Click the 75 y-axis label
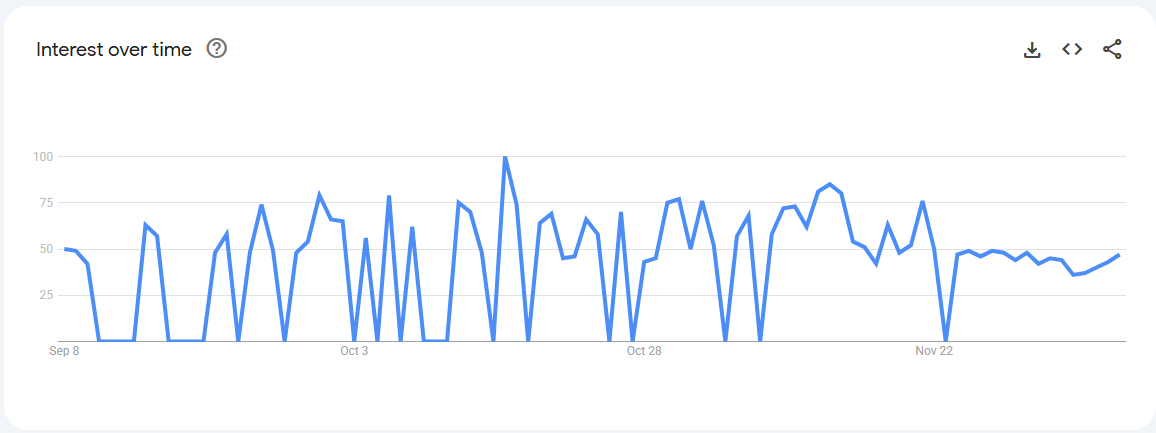The width and height of the screenshot is (1156, 433). pyautogui.click(x=45, y=203)
